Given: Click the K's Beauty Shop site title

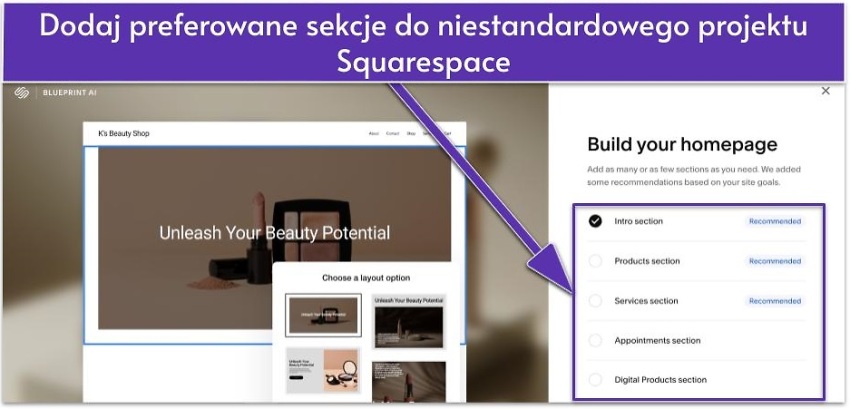Looking at the screenshot, I should pyautogui.click(x=124, y=133).
